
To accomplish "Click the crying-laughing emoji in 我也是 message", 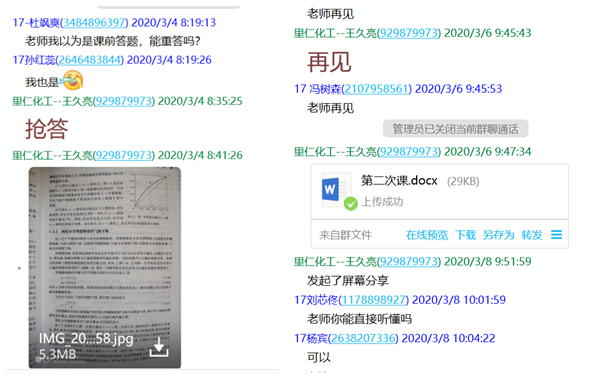I will (x=72, y=80).
